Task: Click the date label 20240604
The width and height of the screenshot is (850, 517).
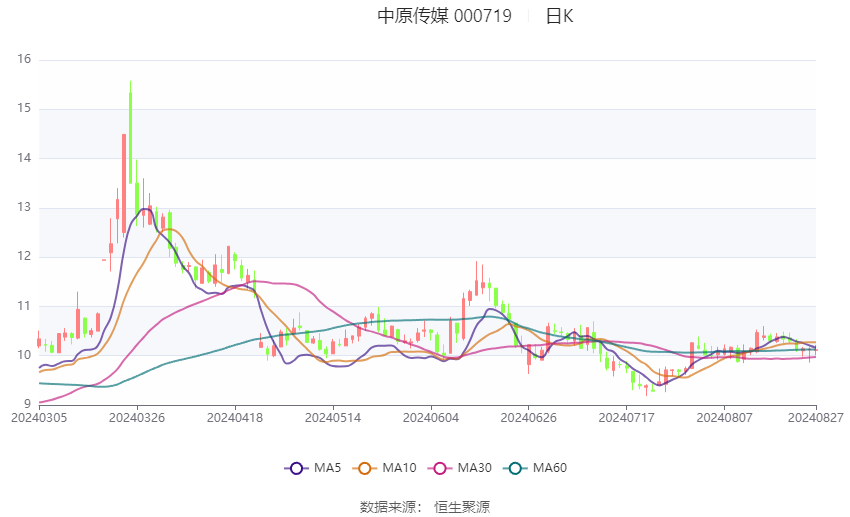Action: click(x=431, y=418)
